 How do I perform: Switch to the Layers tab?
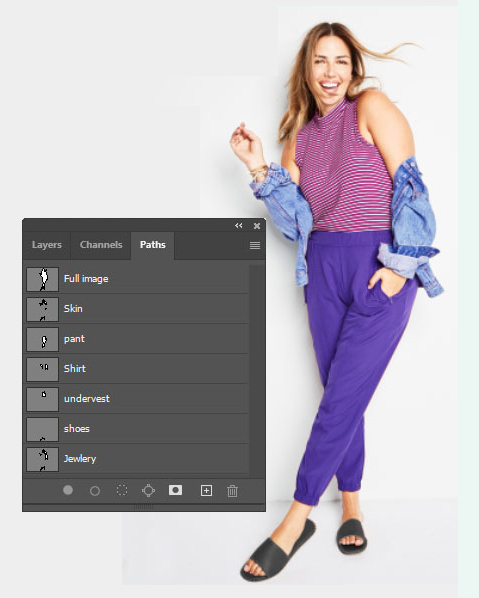pyautogui.click(x=47, y=245)
